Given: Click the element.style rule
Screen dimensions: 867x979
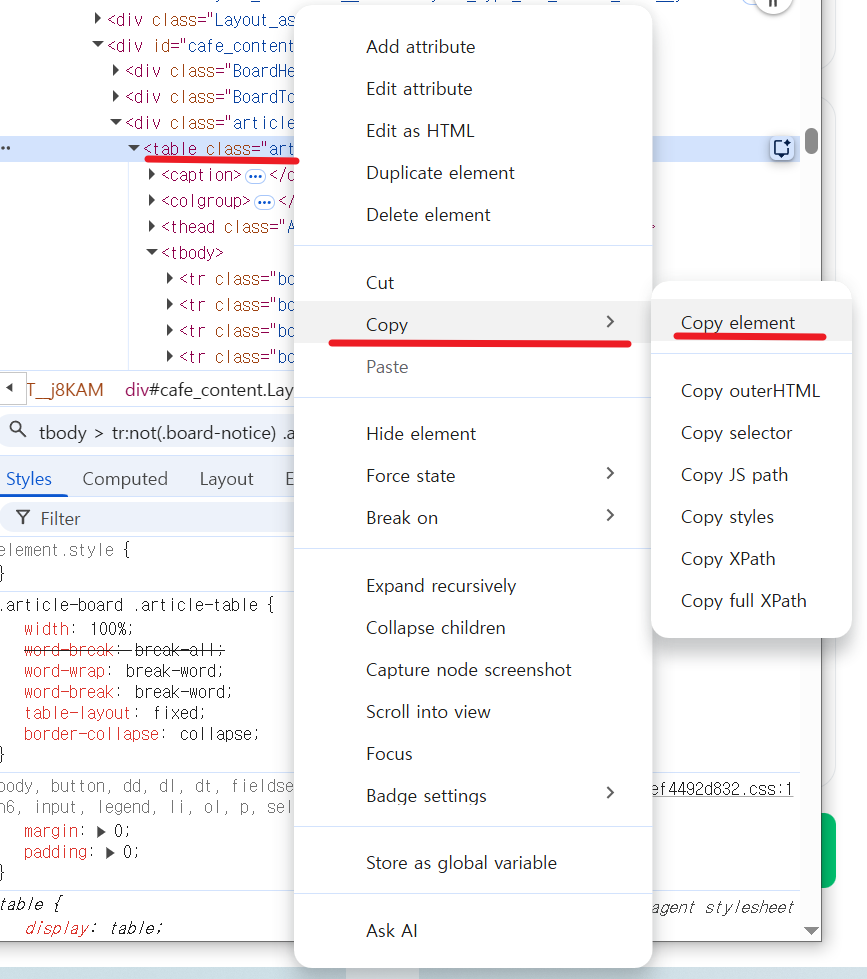Looking at the screenshot, I should (x=64, y=550).
